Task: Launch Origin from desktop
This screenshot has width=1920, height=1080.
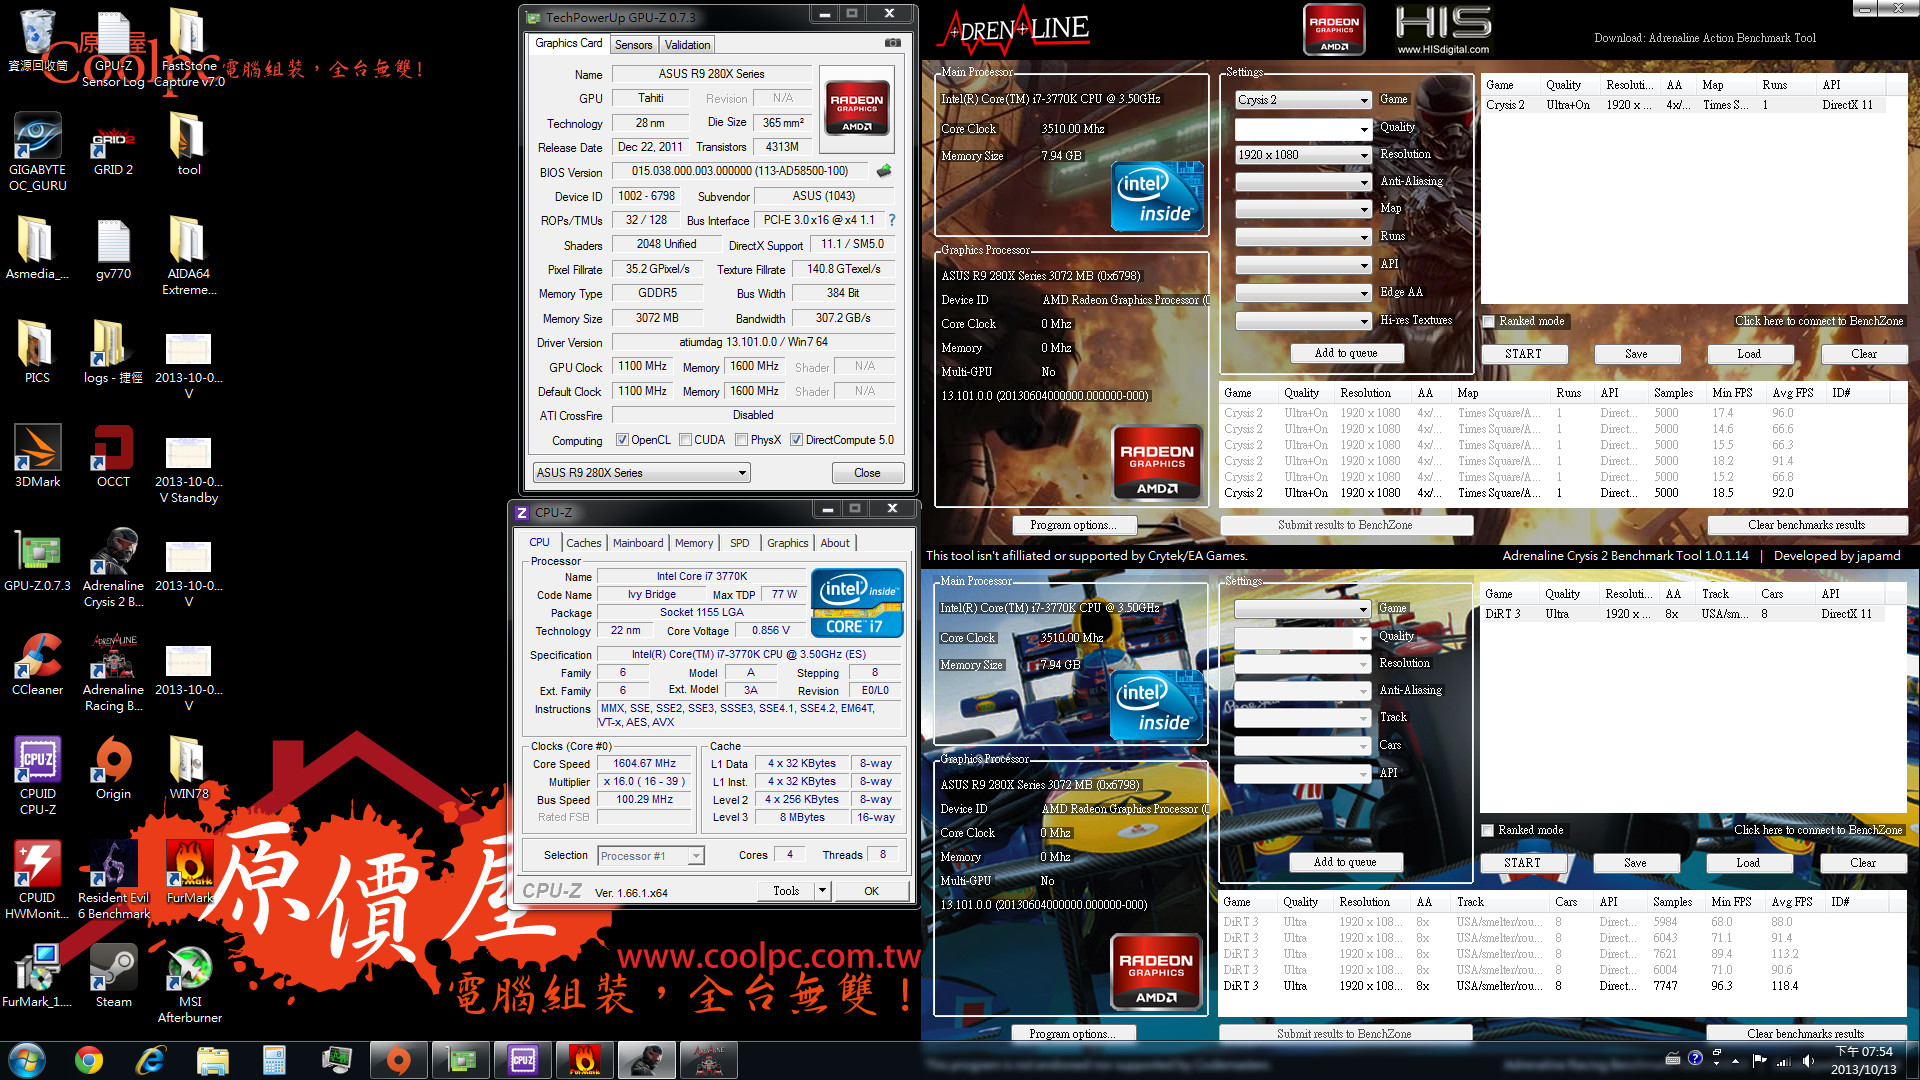Action: click(113, 767)
